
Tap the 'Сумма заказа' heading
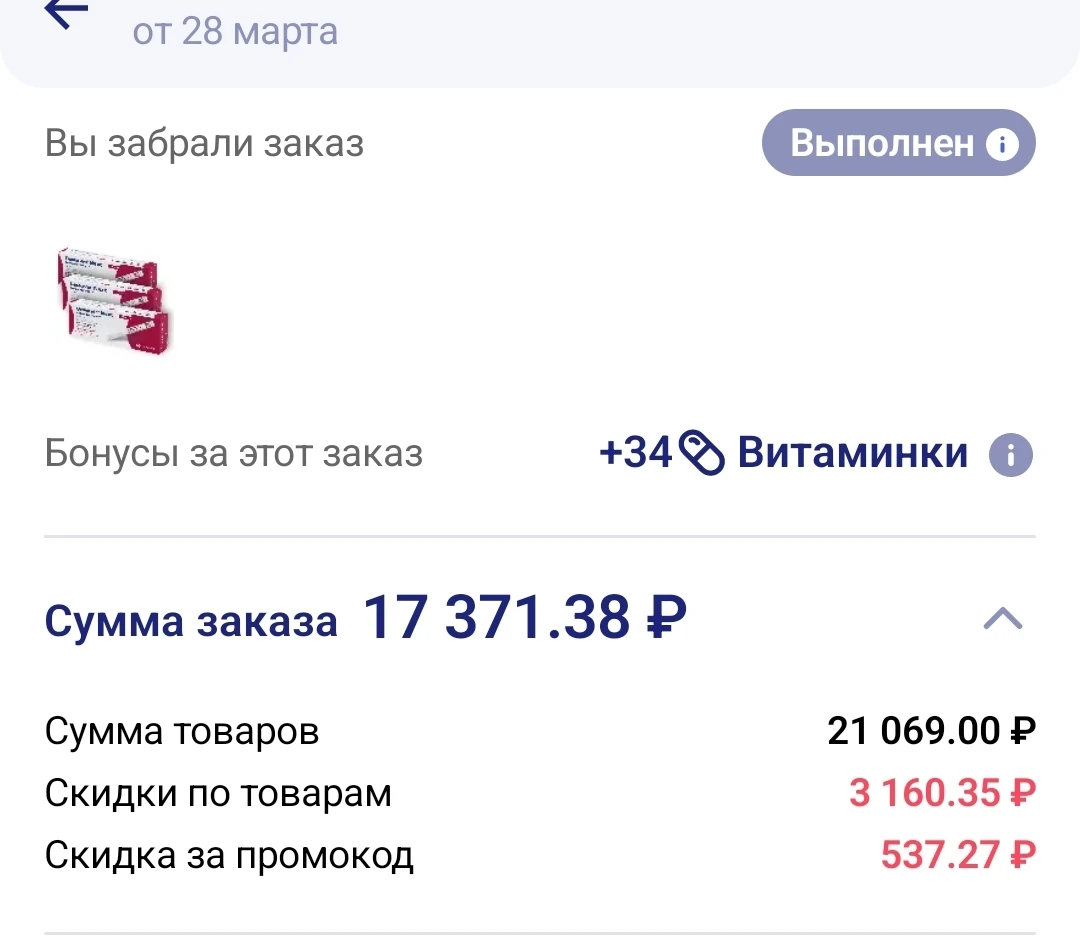(x=191, y=622)
